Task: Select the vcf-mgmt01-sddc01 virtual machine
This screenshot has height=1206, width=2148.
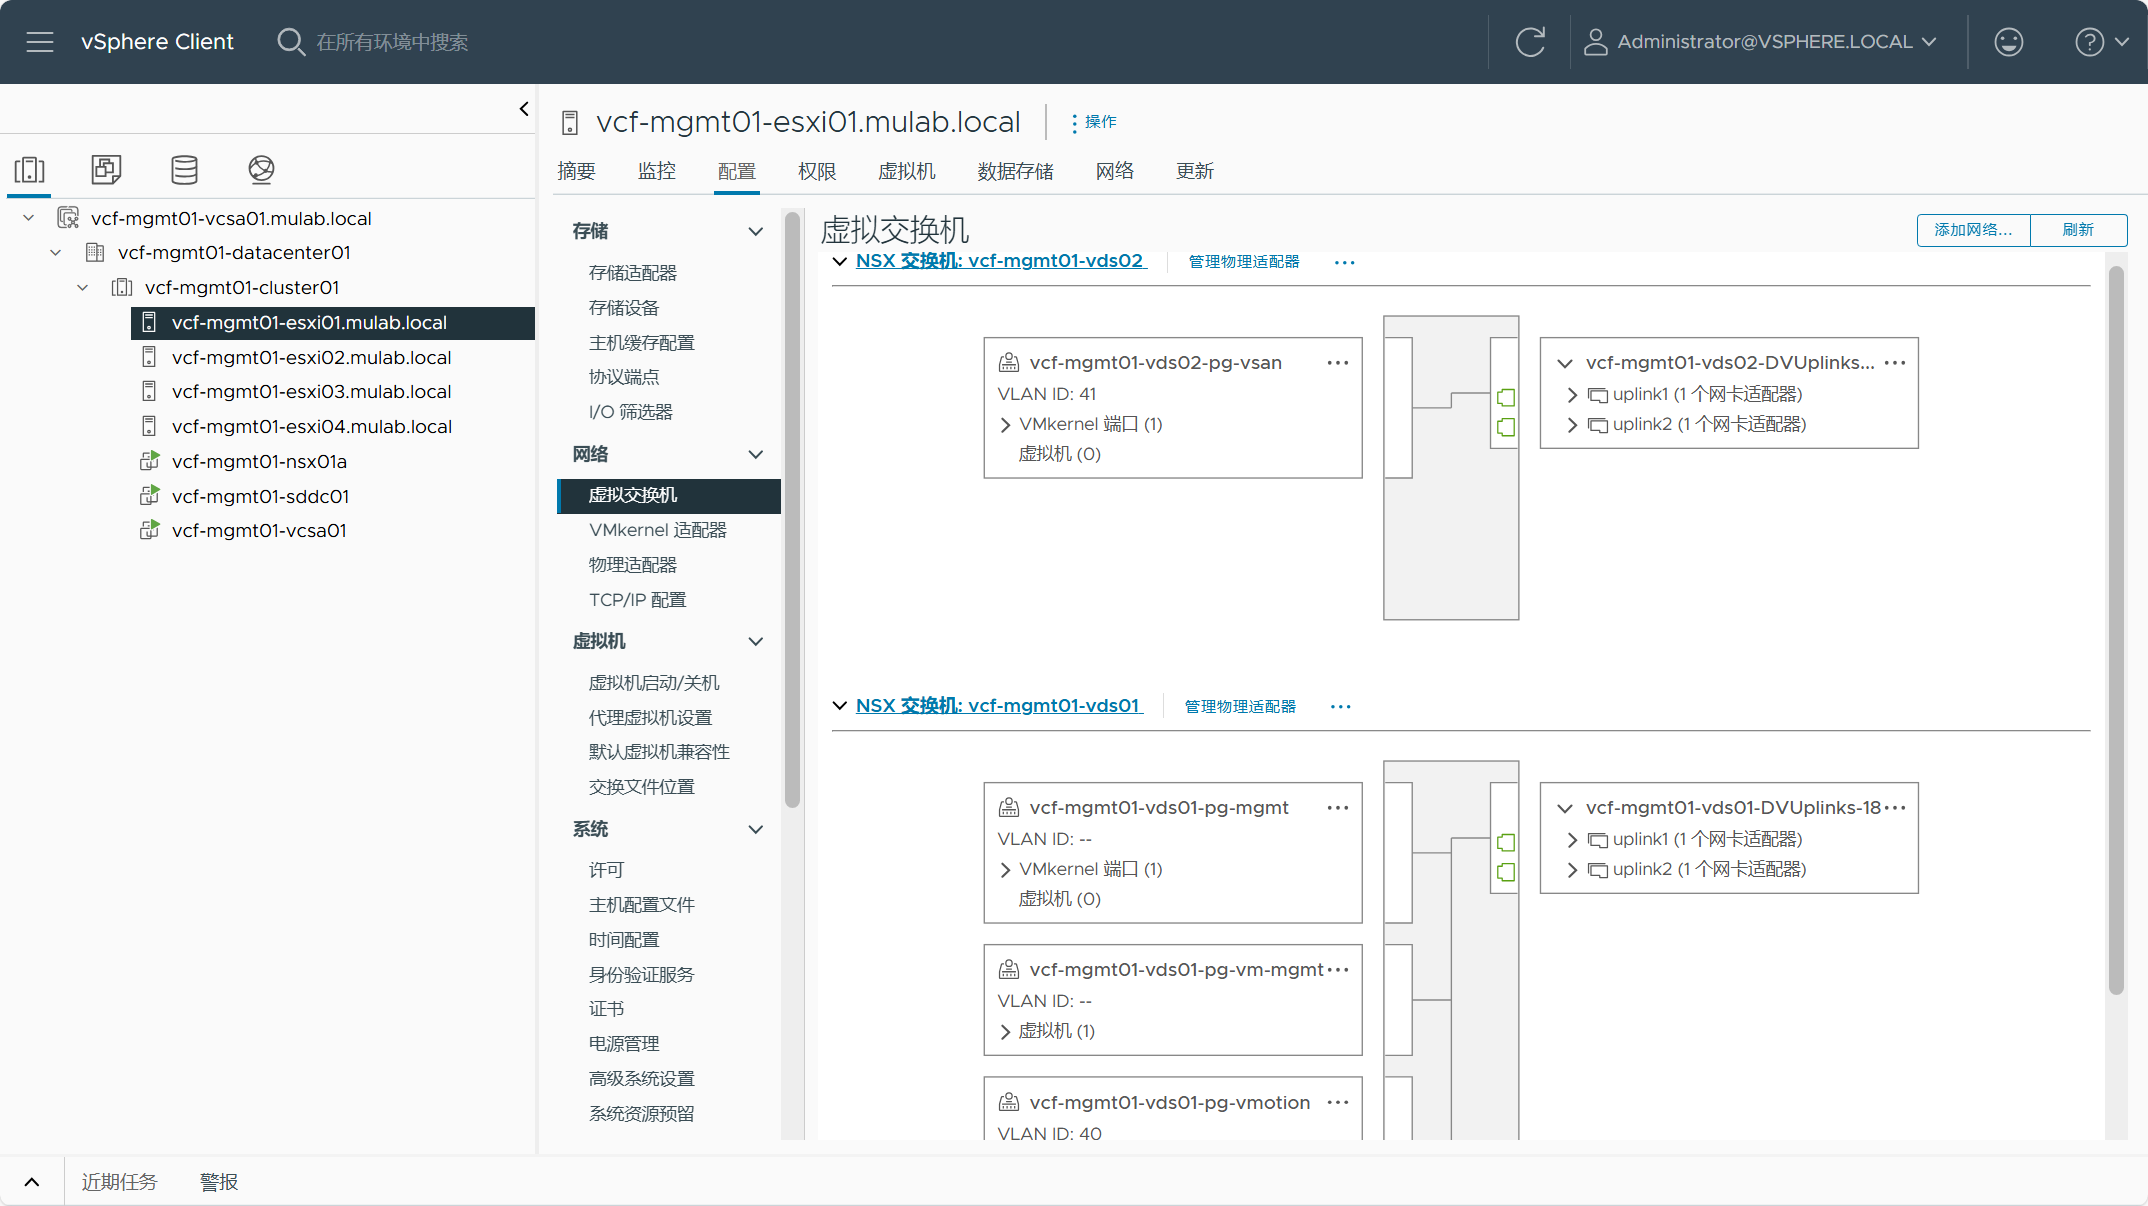Action: coord(260,497)
